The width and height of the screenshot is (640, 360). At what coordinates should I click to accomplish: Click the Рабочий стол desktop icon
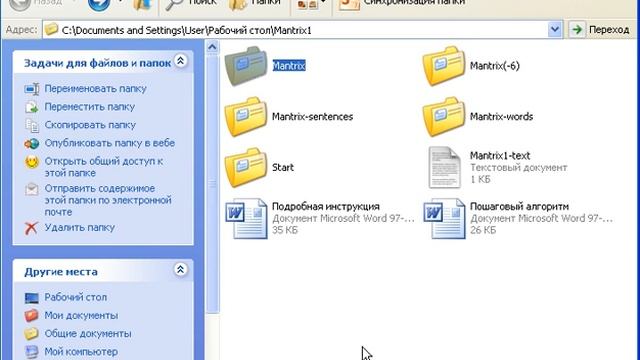32,298
